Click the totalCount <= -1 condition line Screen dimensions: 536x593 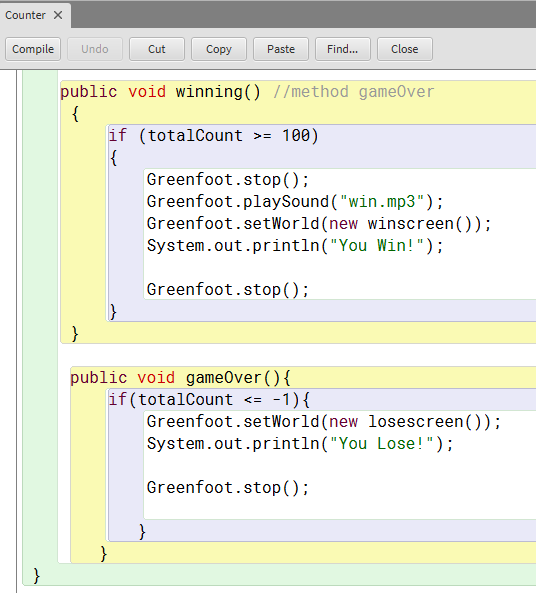(x=209, y=400)
